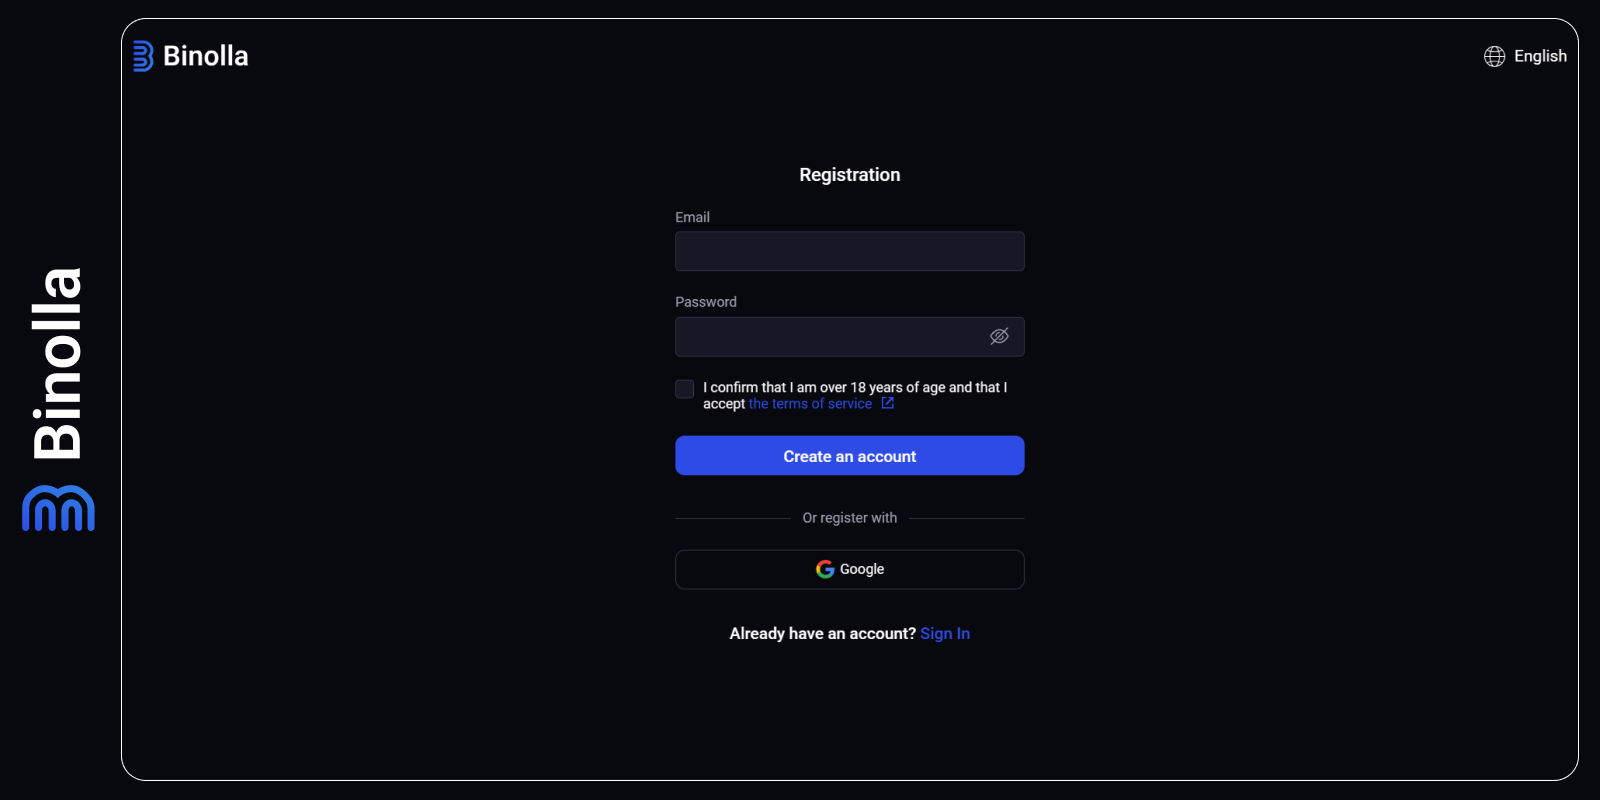This screenshot has height=800, width=1600.
Task: Select the Binolla emblem in the left sidebar
Action: (x=57, y=509)
